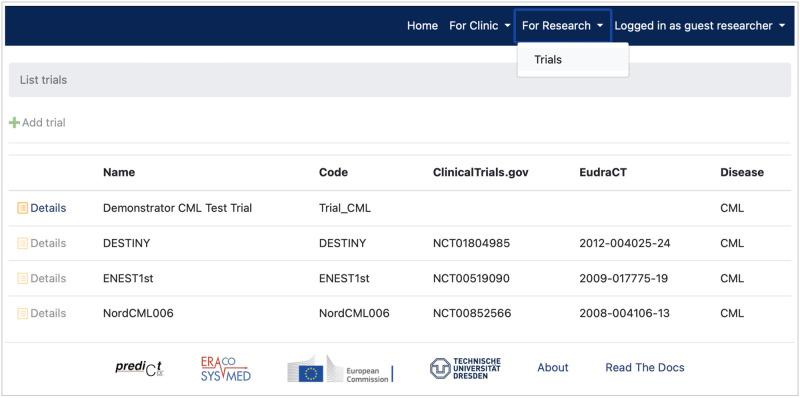Open Details for Demonstrator CML Test Trial
Viewport: 800px width, 398px height.
48,208
